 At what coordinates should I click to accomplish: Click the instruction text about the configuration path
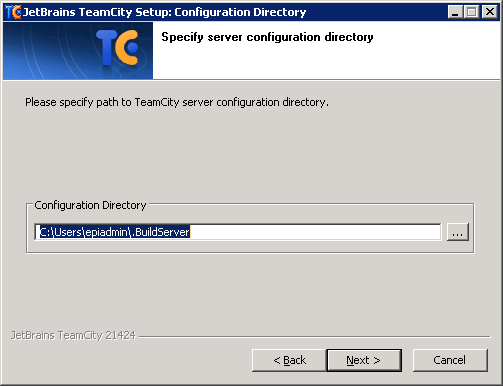(177, 102)
